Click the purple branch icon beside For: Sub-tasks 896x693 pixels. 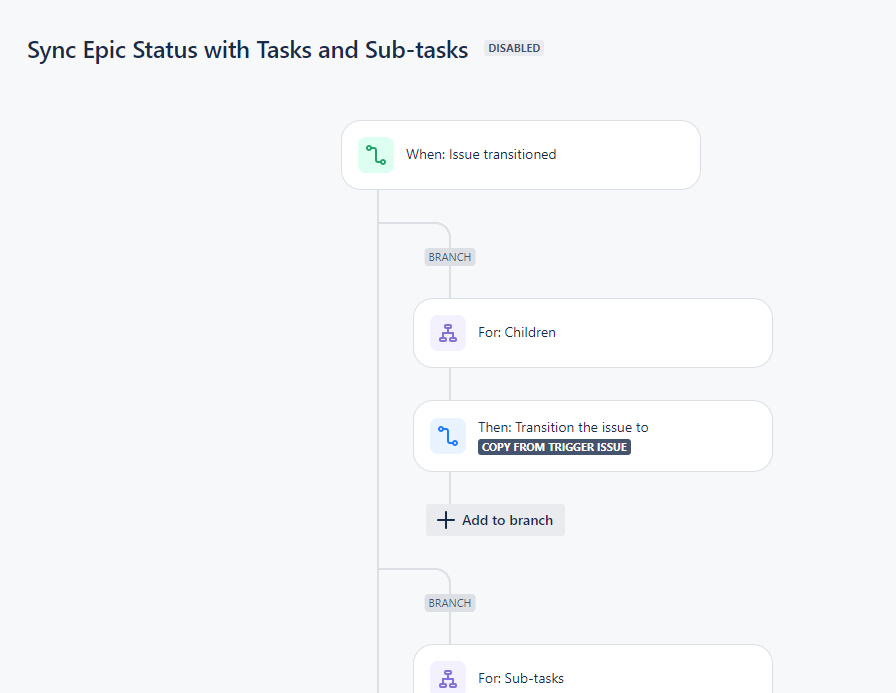point(448,678)
